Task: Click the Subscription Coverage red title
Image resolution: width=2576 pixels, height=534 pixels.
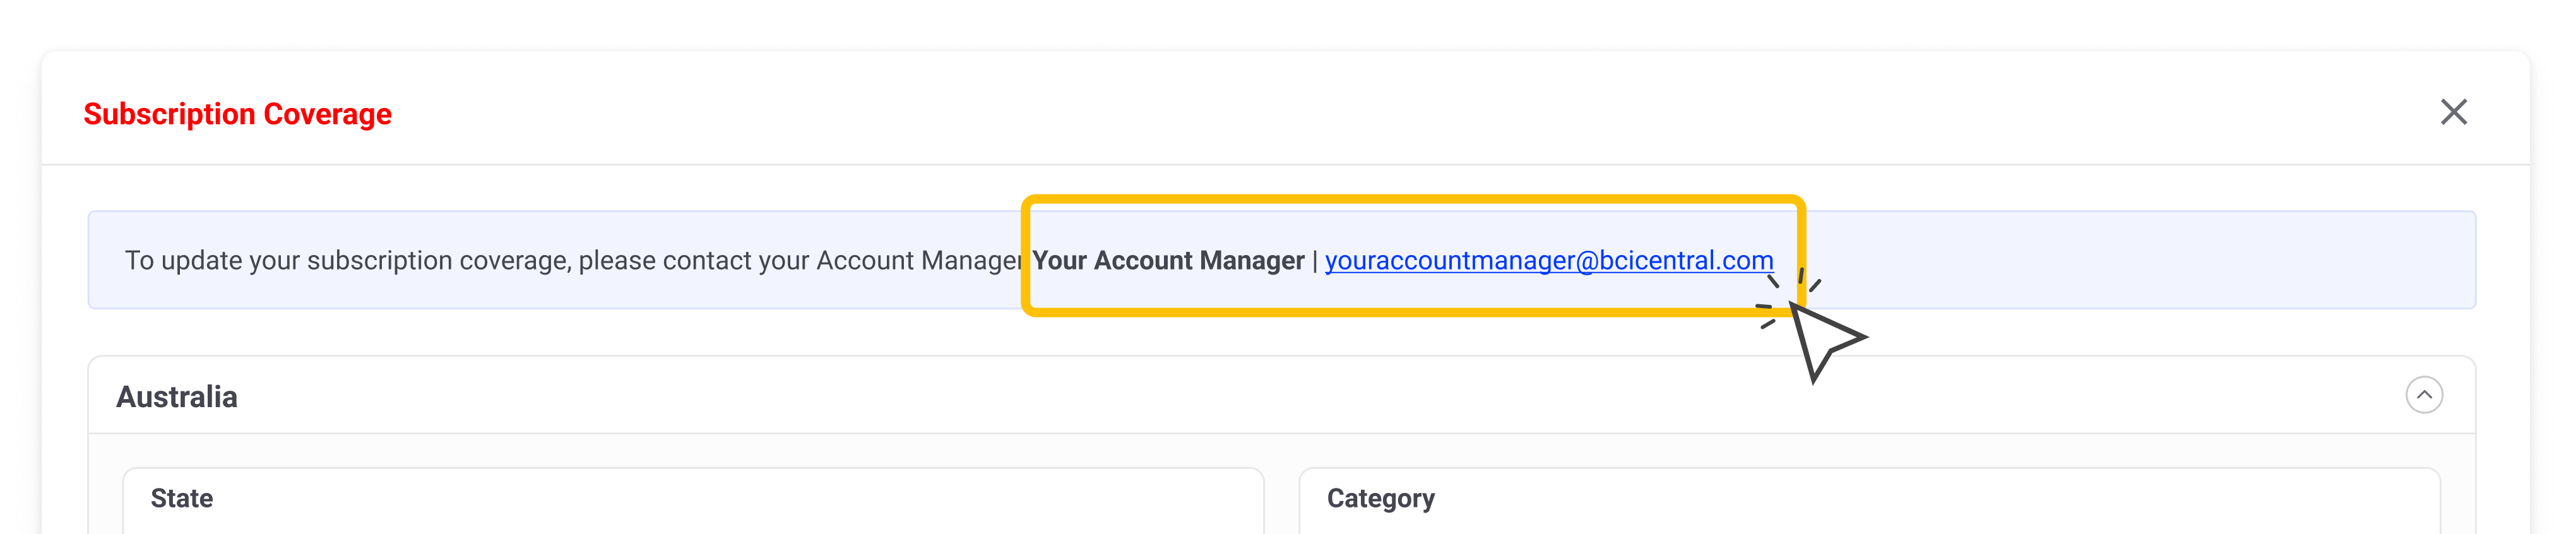Action: [x=237, y=114]
